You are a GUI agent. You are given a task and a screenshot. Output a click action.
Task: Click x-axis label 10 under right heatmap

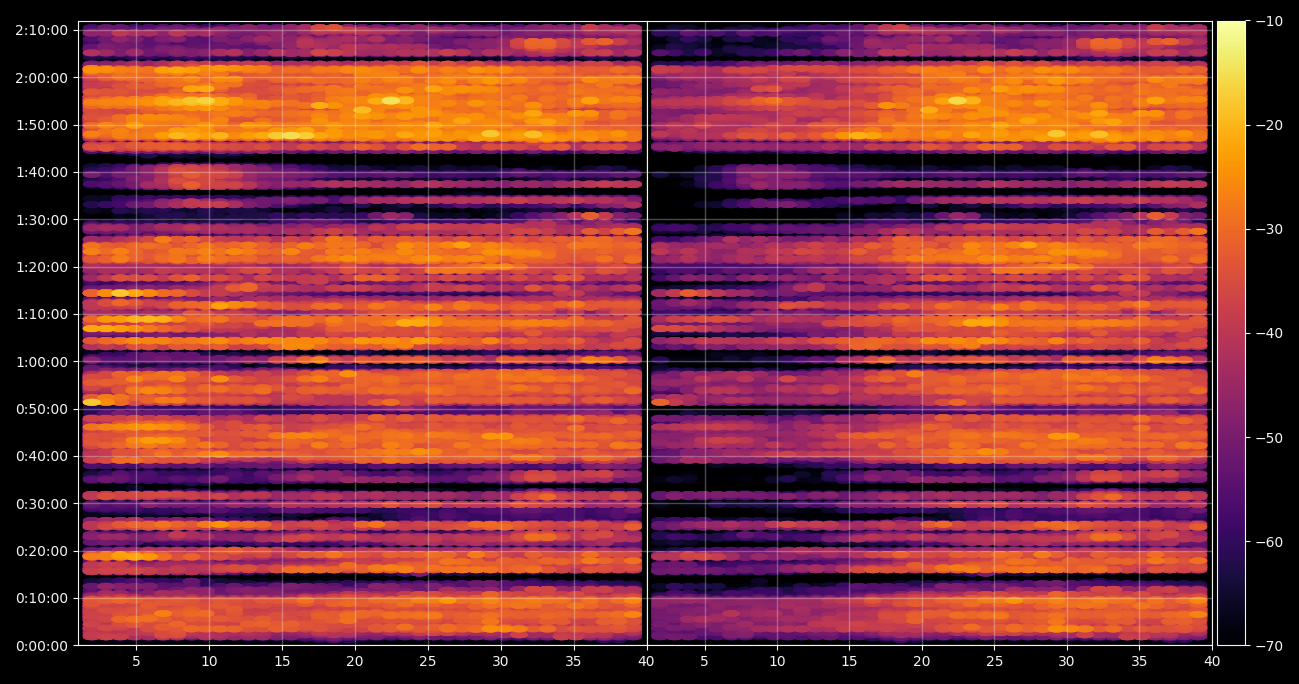point(777,661)
